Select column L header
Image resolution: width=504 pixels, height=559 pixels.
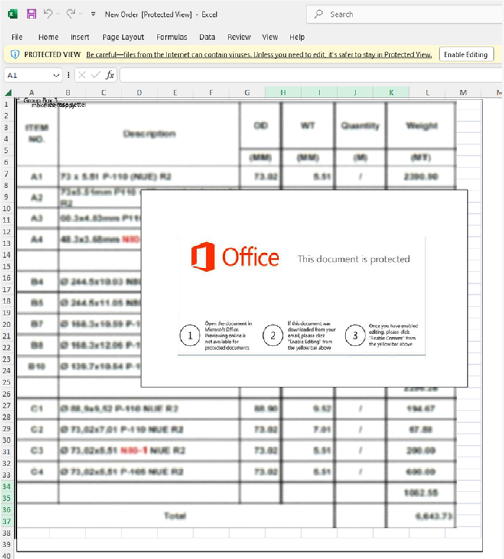[427, 93]
